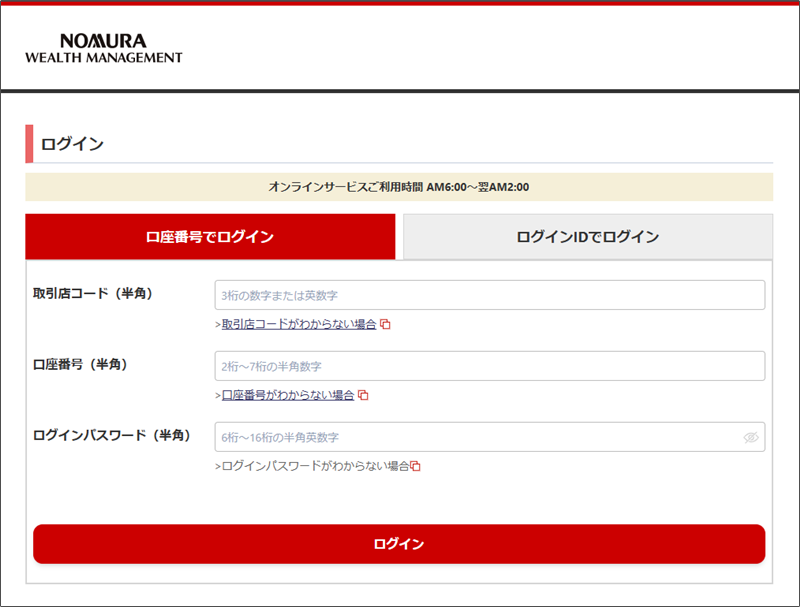
Task: Click the red ログイン button
Action: (399, 544)
